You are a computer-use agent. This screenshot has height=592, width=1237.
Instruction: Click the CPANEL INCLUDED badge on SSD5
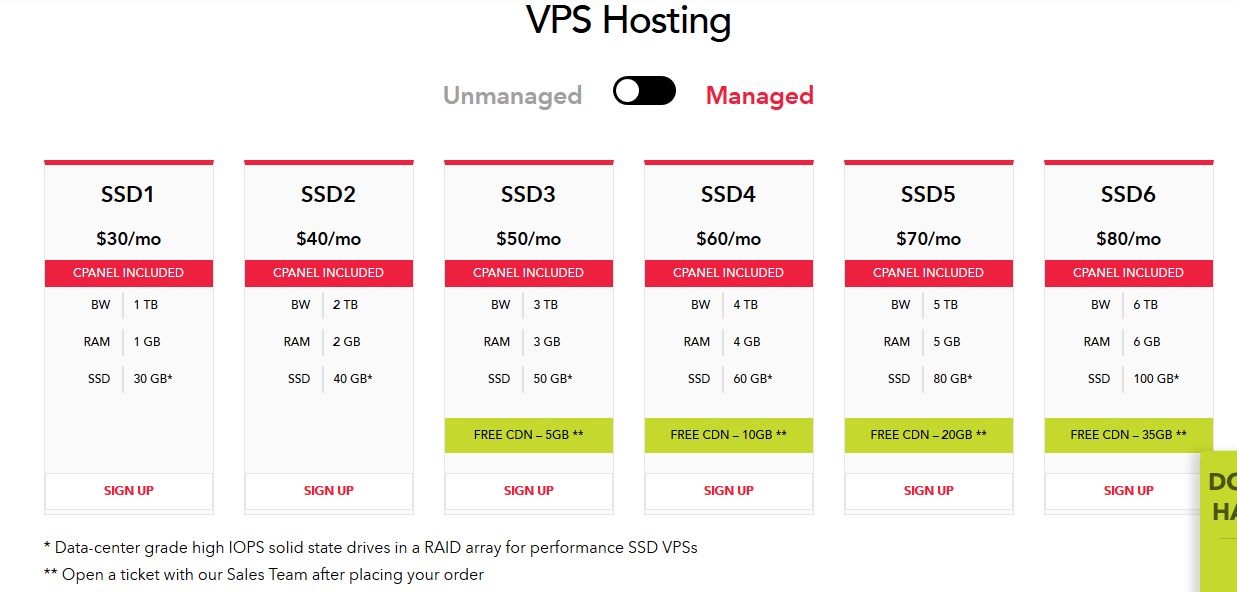[929, 273]
